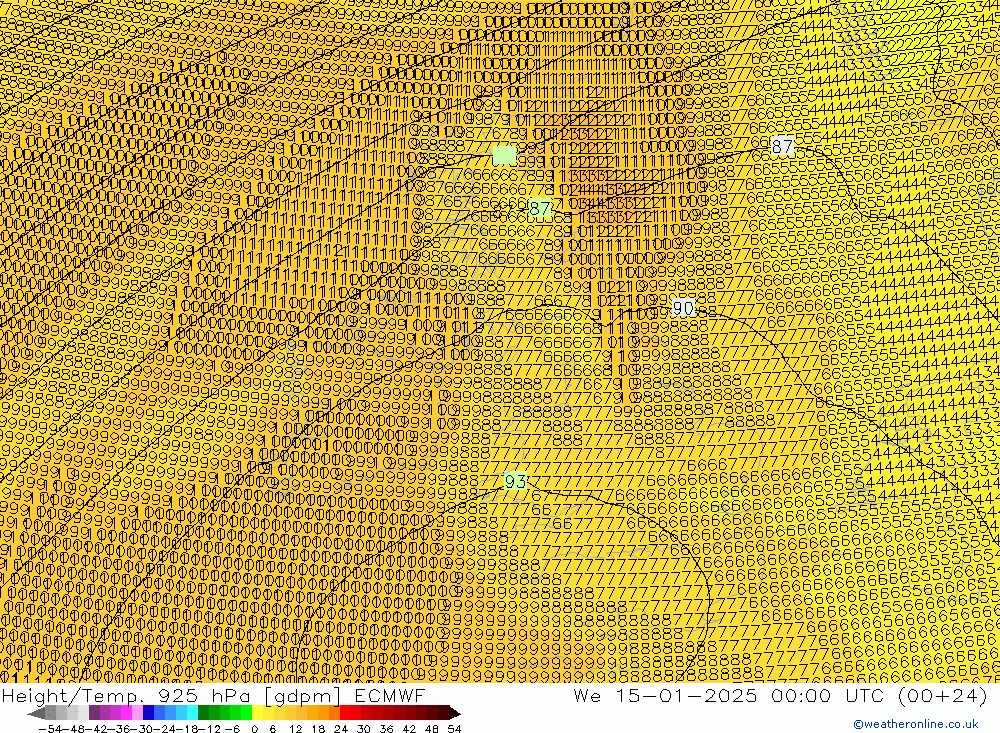1000x733 pixels.
Task: Click the legend's right dark arrow end
Action: click(x=454, y=713)
